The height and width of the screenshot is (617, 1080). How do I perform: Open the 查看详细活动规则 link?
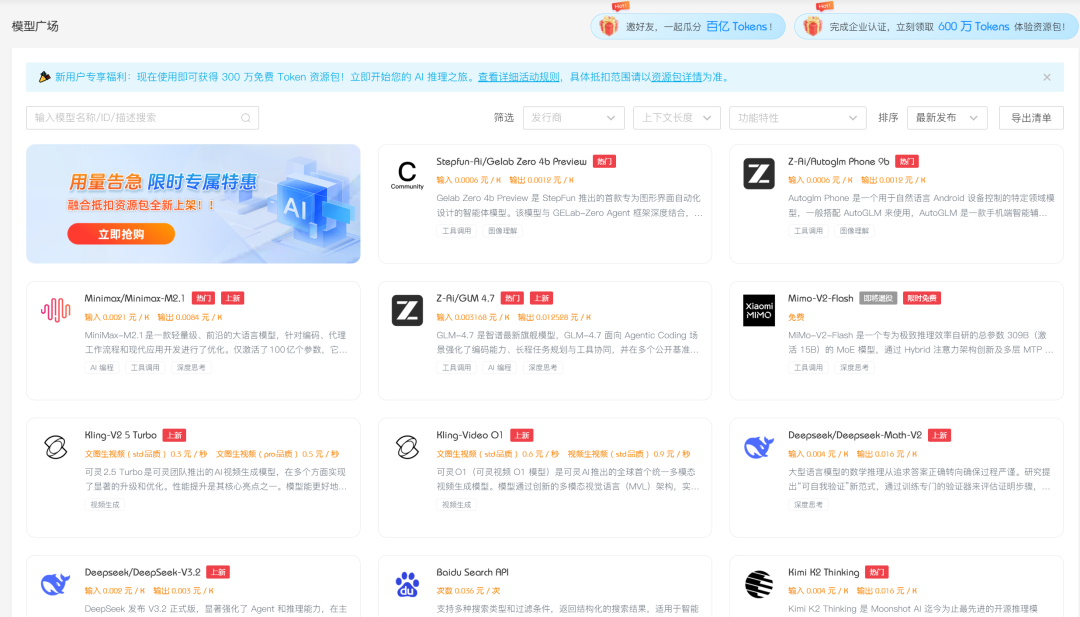pyautogui.click(x=519, y=77)
